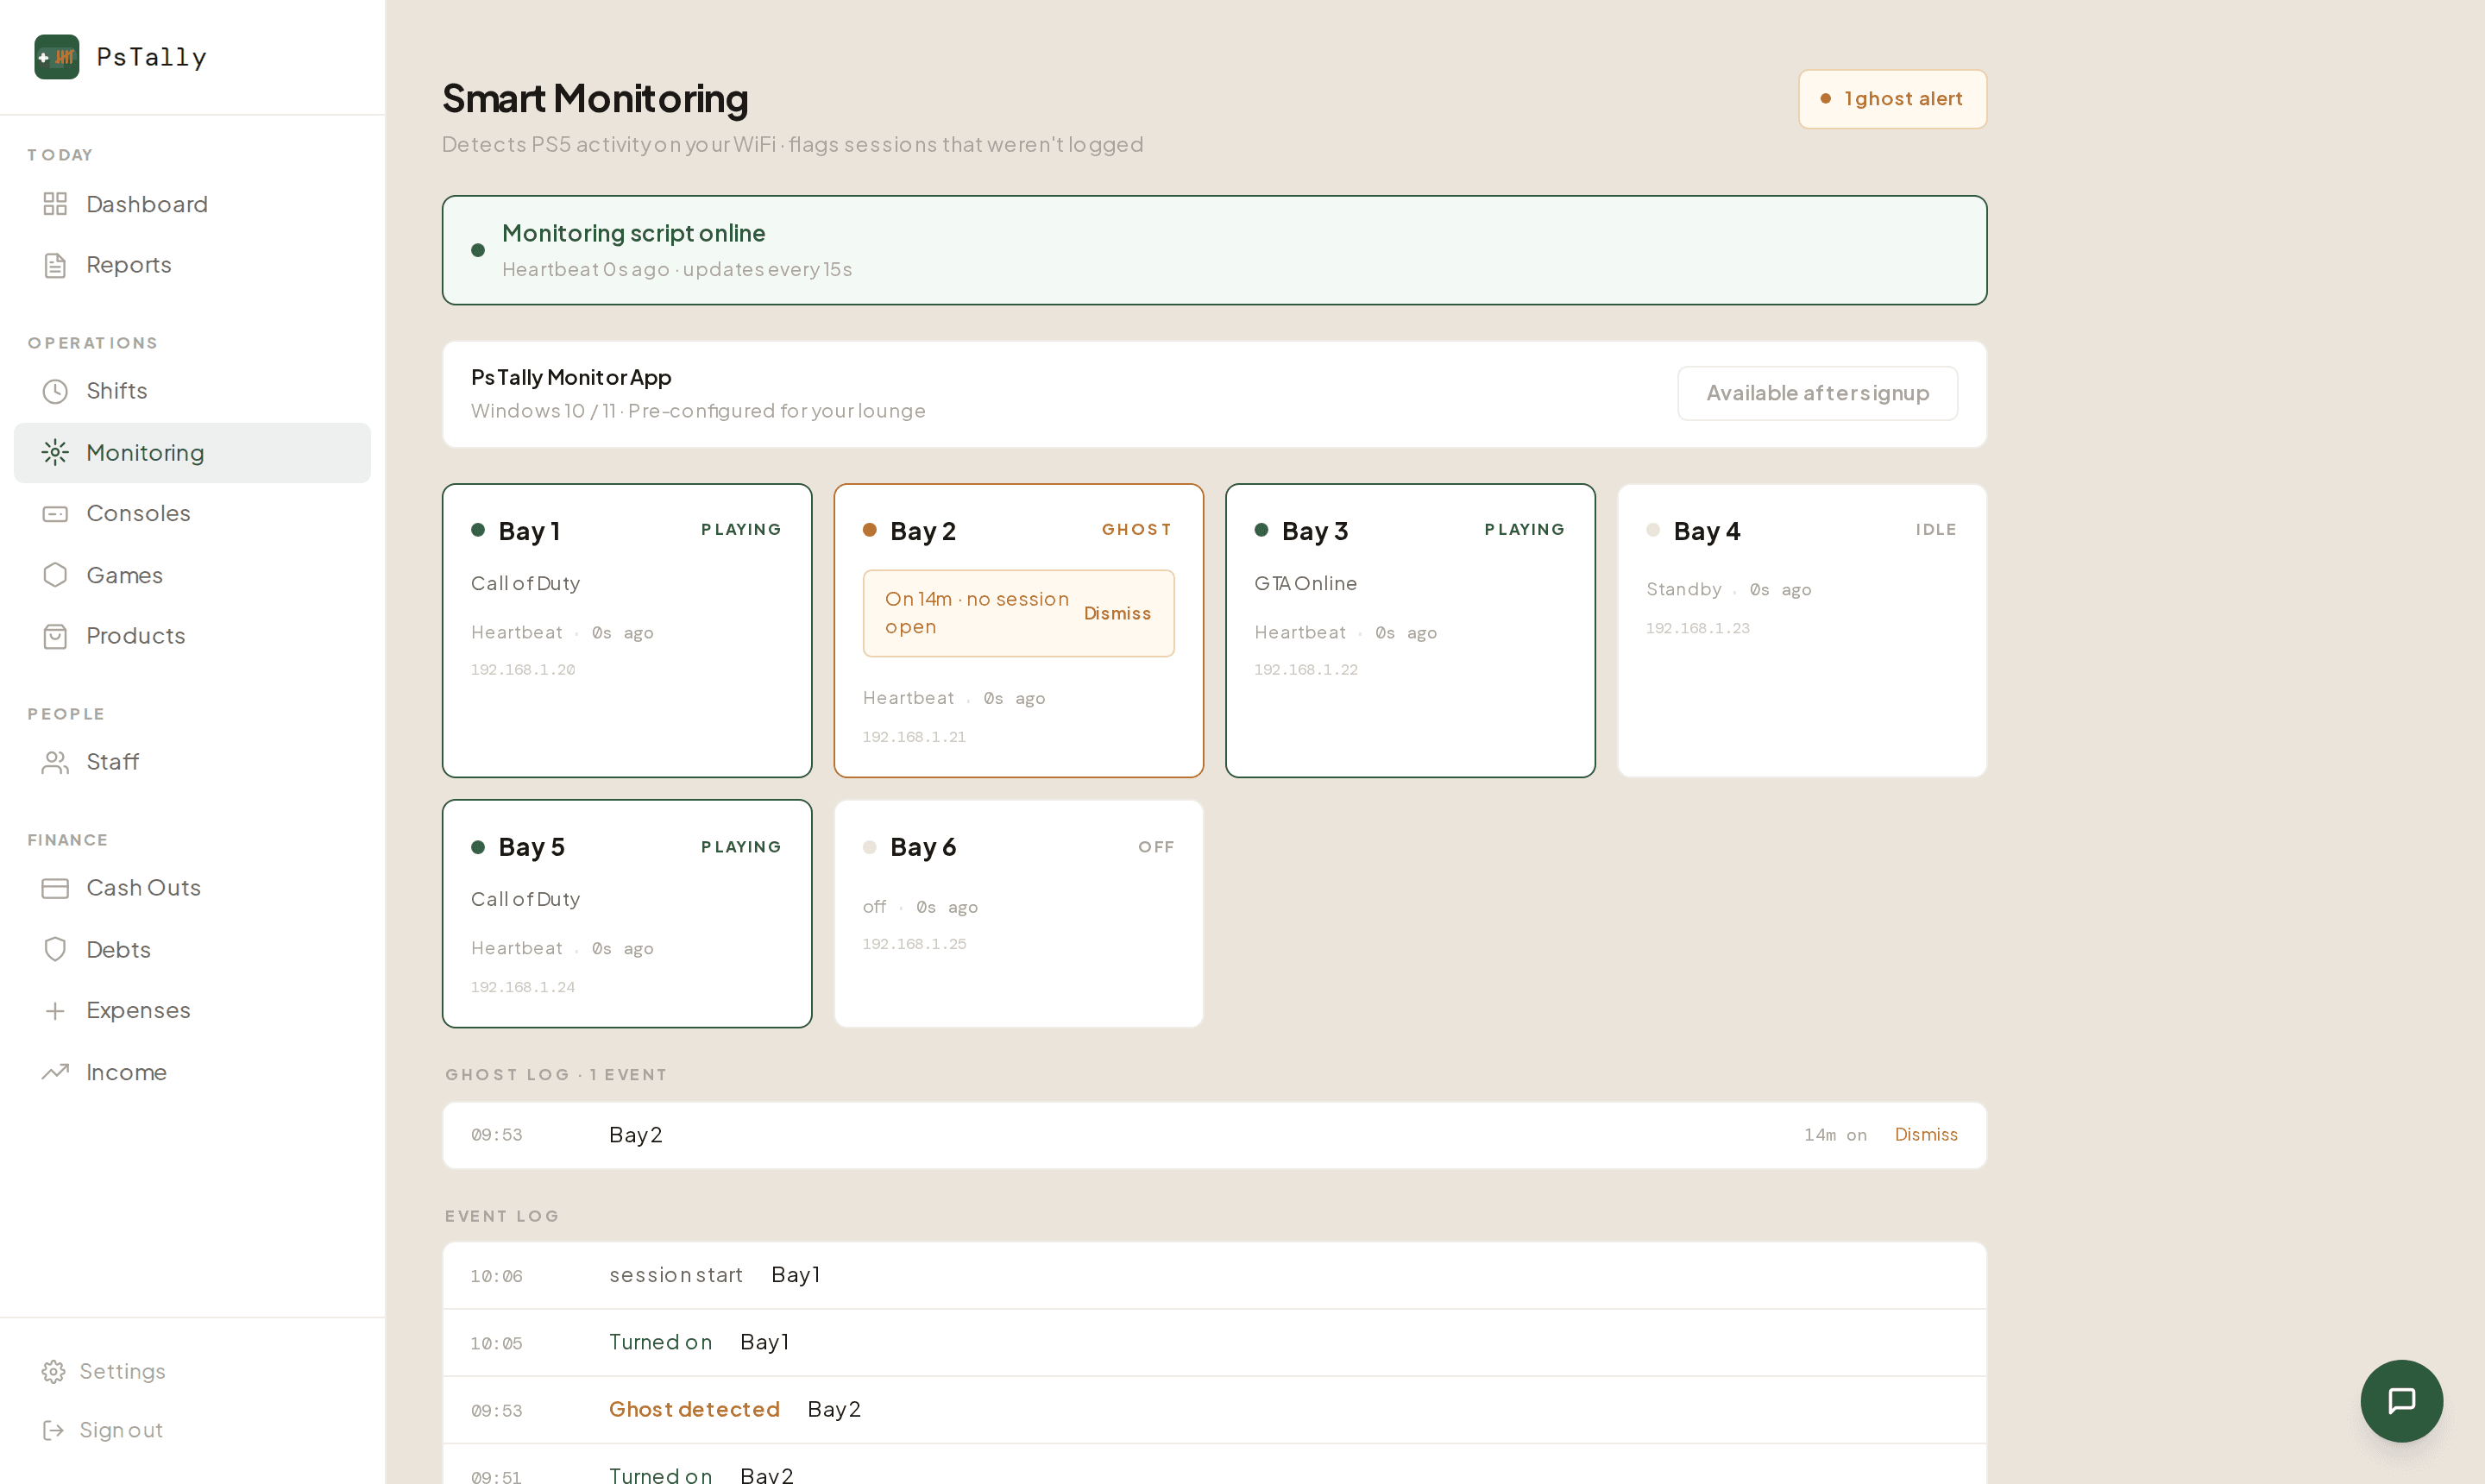Screen dimensions: 2485x1484
Task: Click IP address 192.168.1.22
Action: click(x=1306, y=670)
